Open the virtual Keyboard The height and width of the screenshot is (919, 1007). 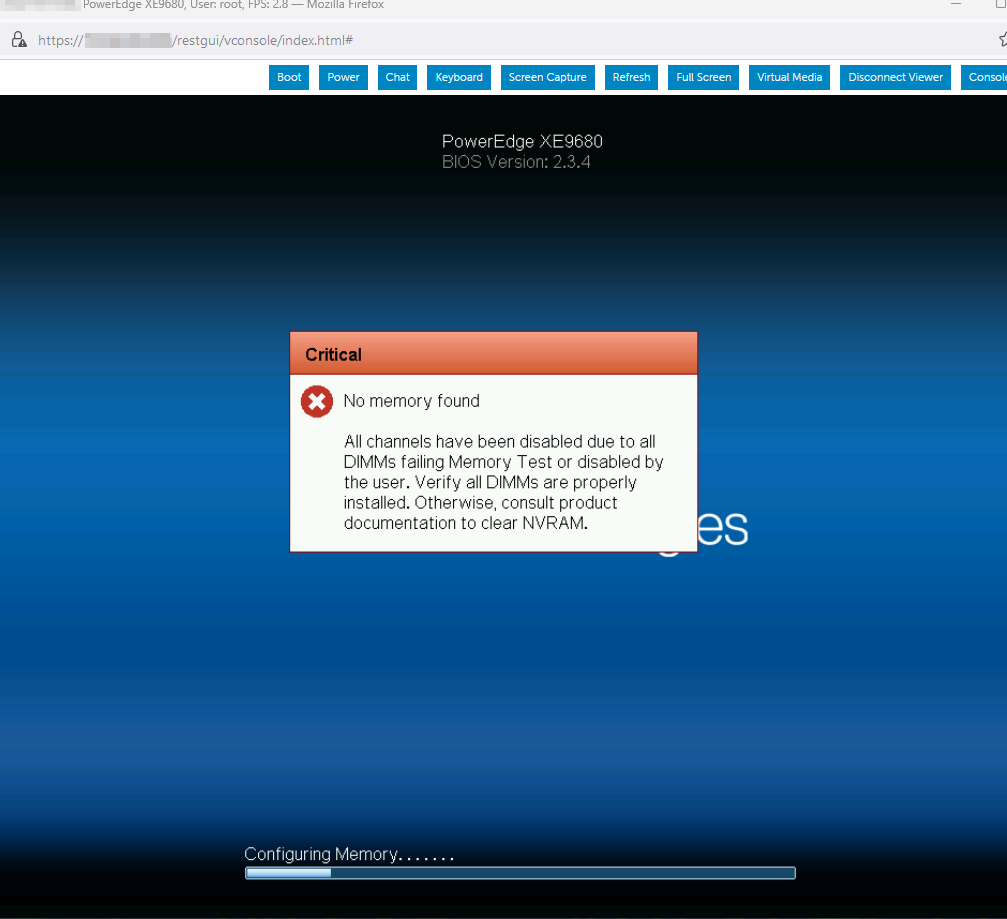point(459,77)
